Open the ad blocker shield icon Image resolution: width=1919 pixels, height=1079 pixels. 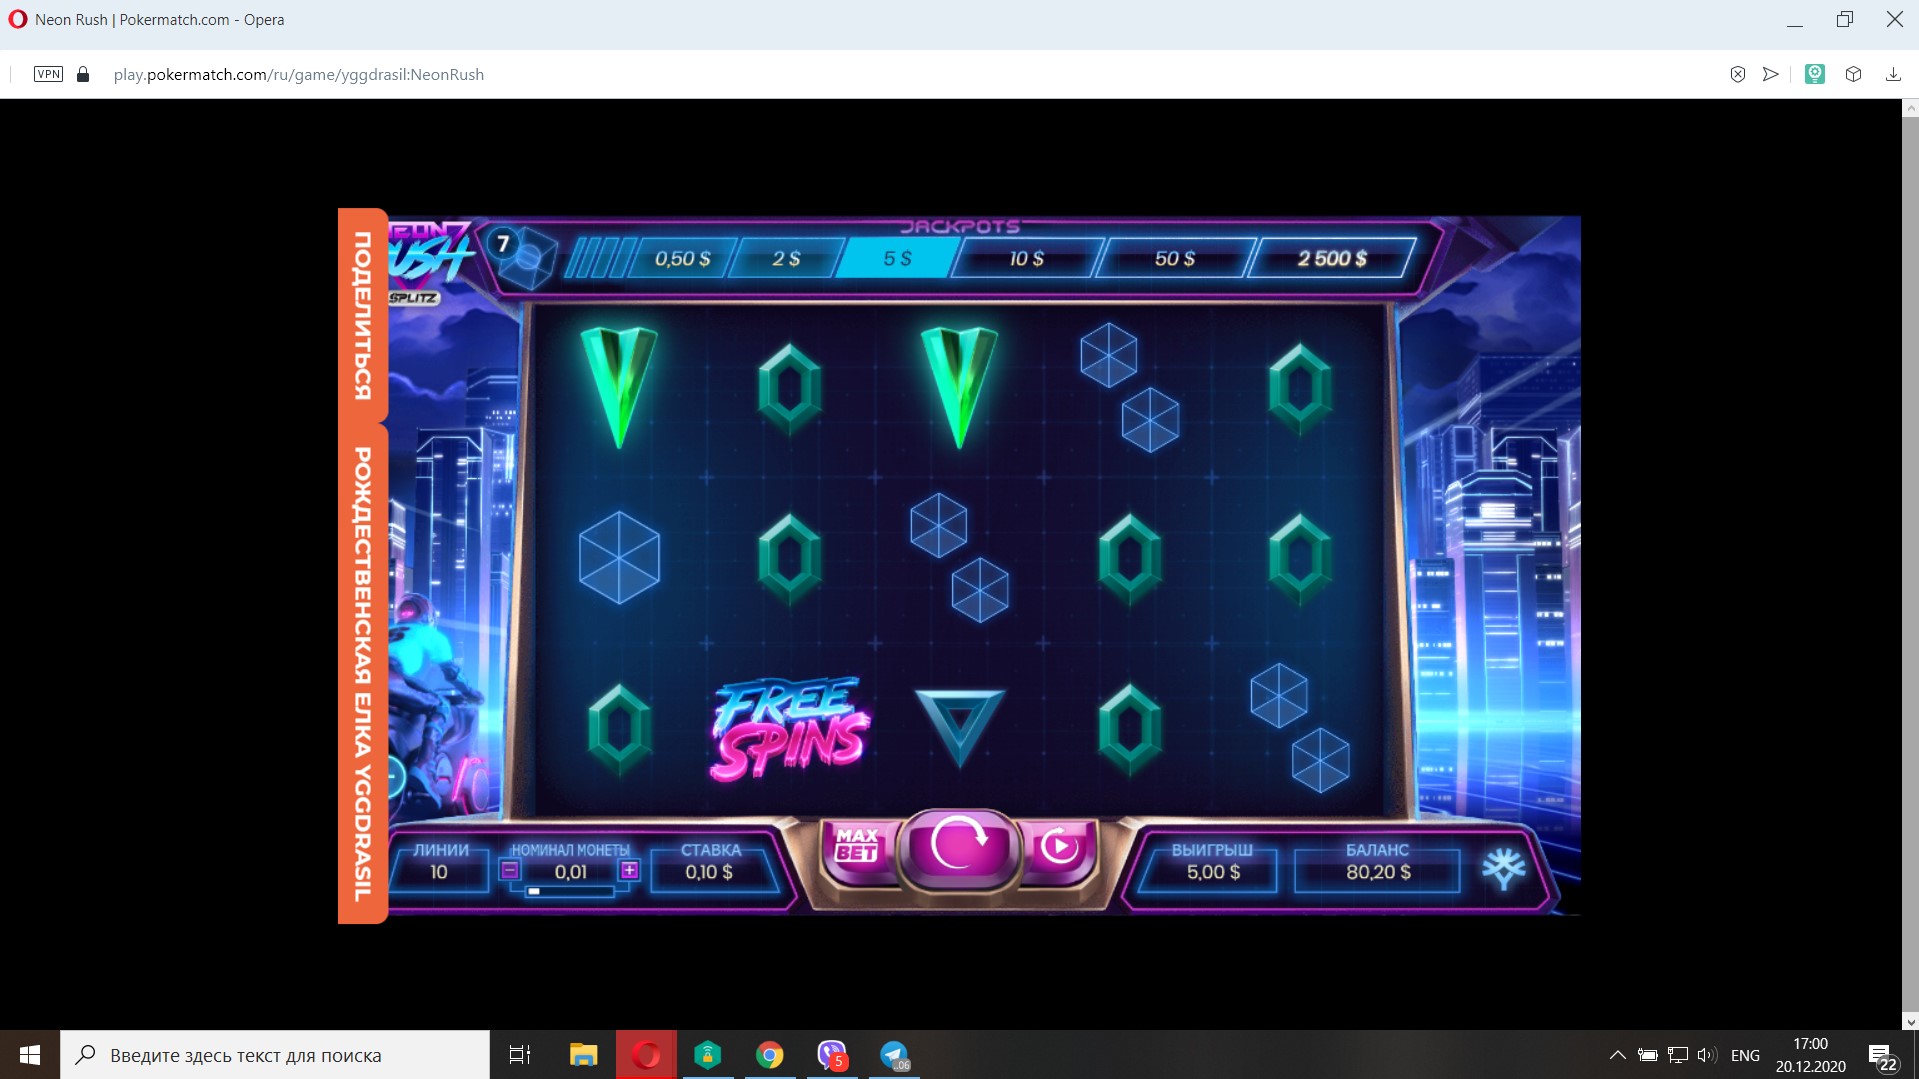[1738, 74]
